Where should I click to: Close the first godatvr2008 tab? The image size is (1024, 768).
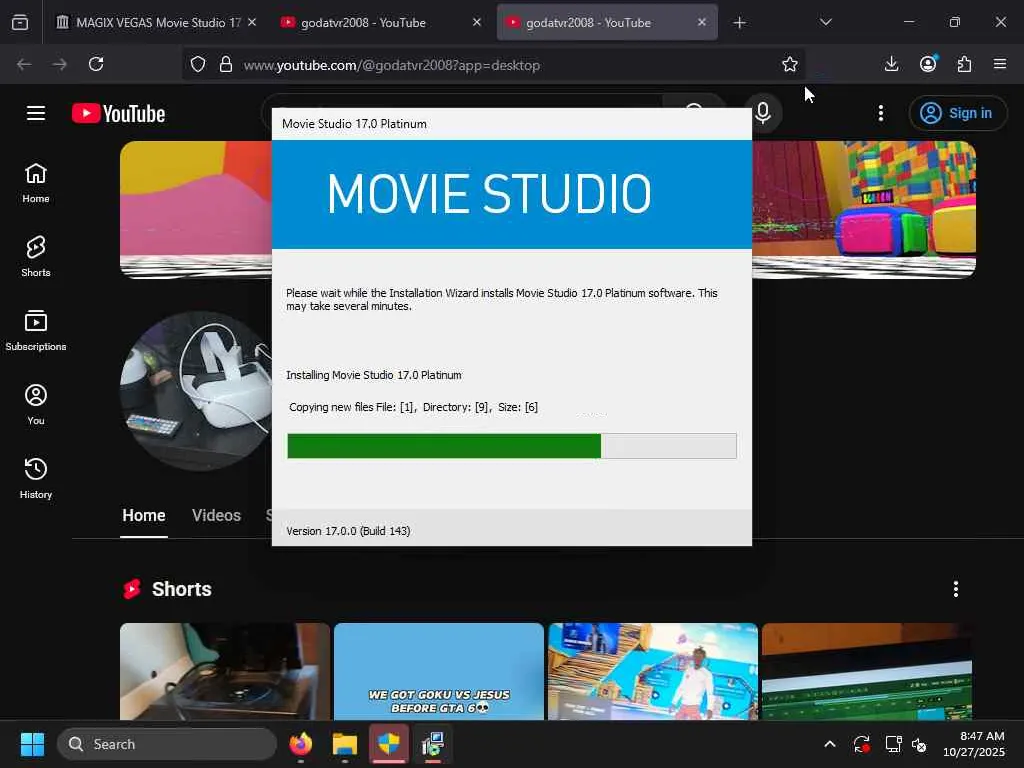pyautogui.click(x=477, y=22)
